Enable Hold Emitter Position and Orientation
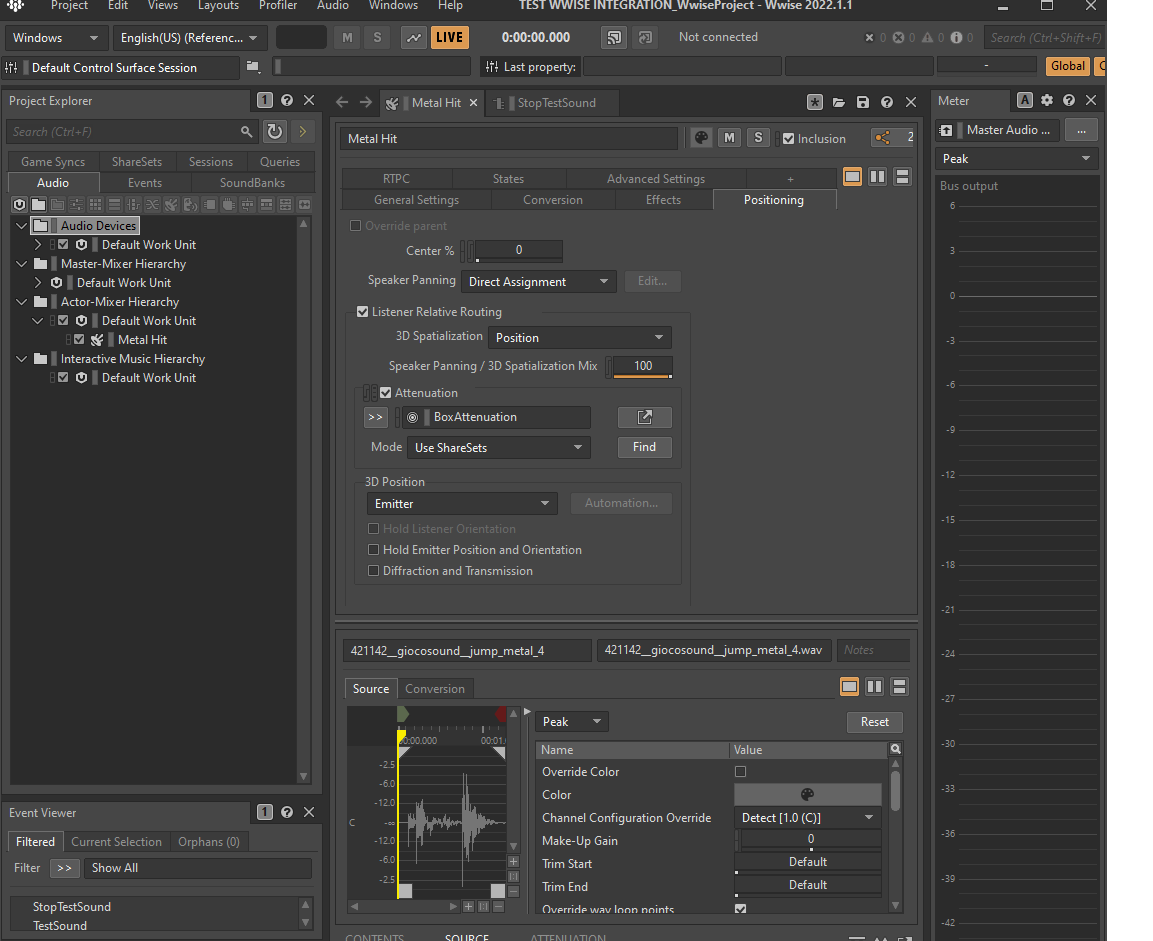The width and height of the screenshot is (1153, 941). [x=374, y=549]
